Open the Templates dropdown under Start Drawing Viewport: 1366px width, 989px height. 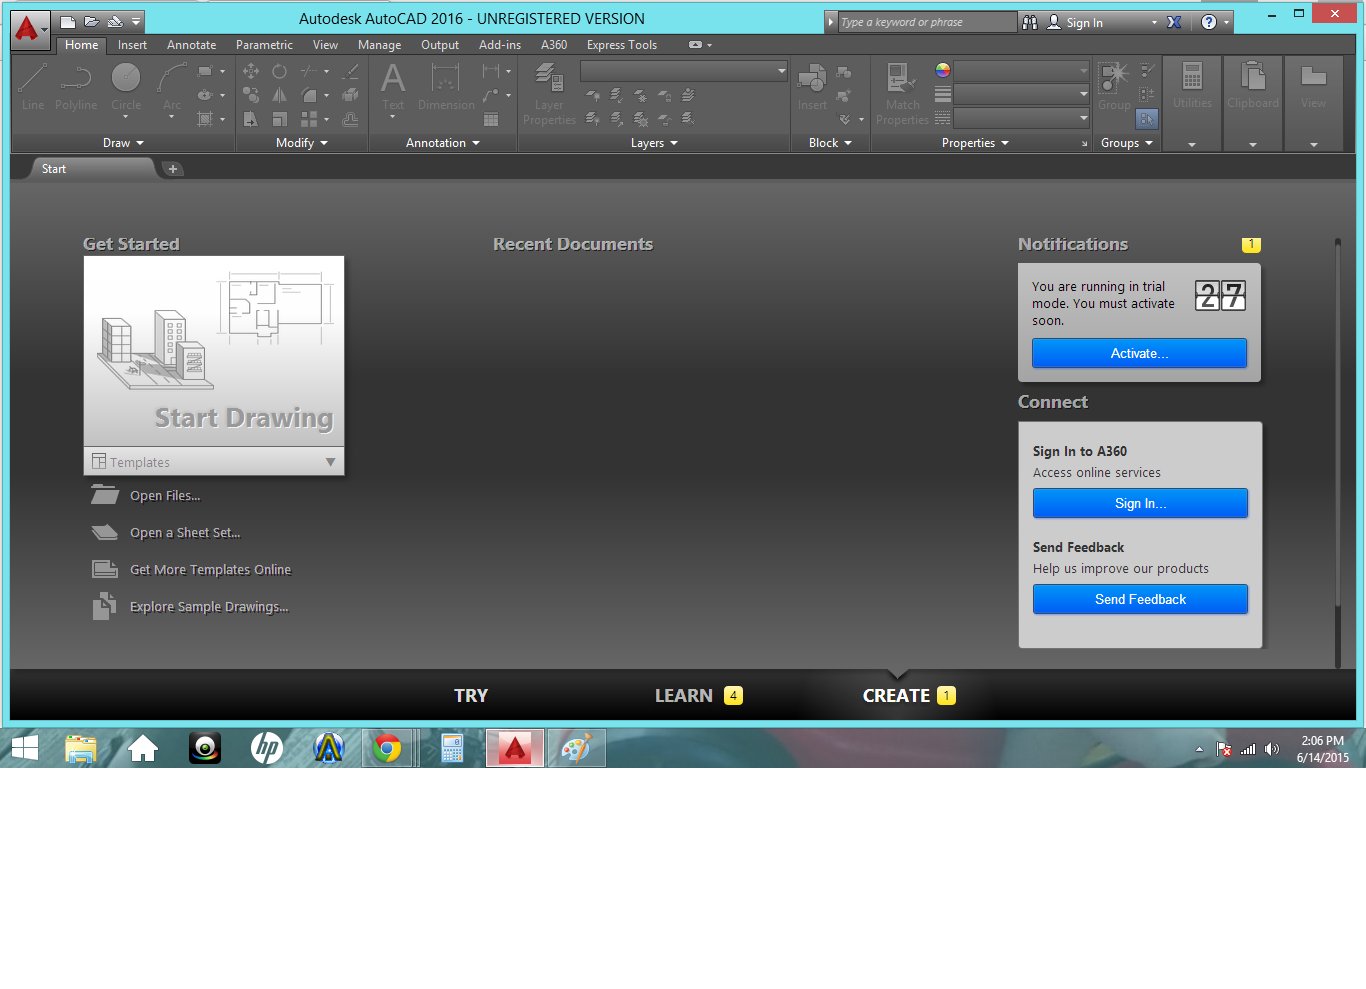214,462
